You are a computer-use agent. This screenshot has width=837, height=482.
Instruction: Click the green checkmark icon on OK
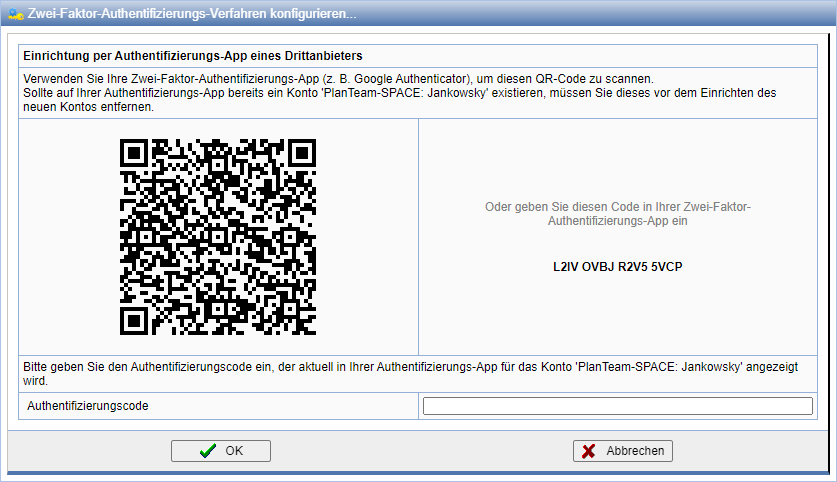tap(207, 451)
